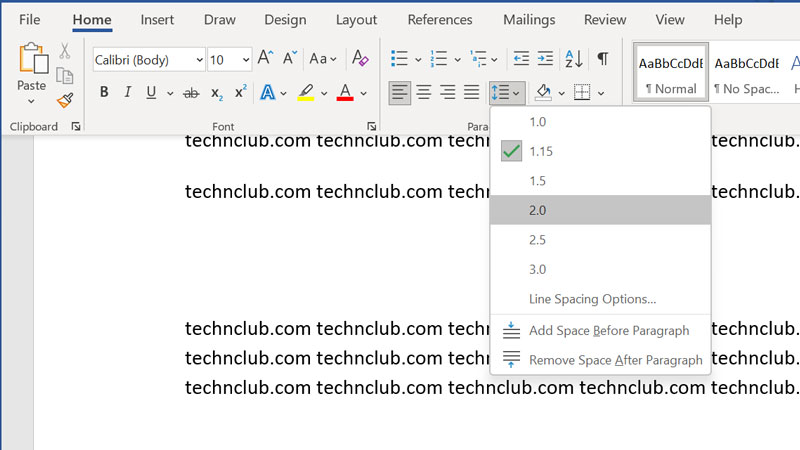Apply the text highlight color marker
800x450 pixels.
(x=306, y=92)
